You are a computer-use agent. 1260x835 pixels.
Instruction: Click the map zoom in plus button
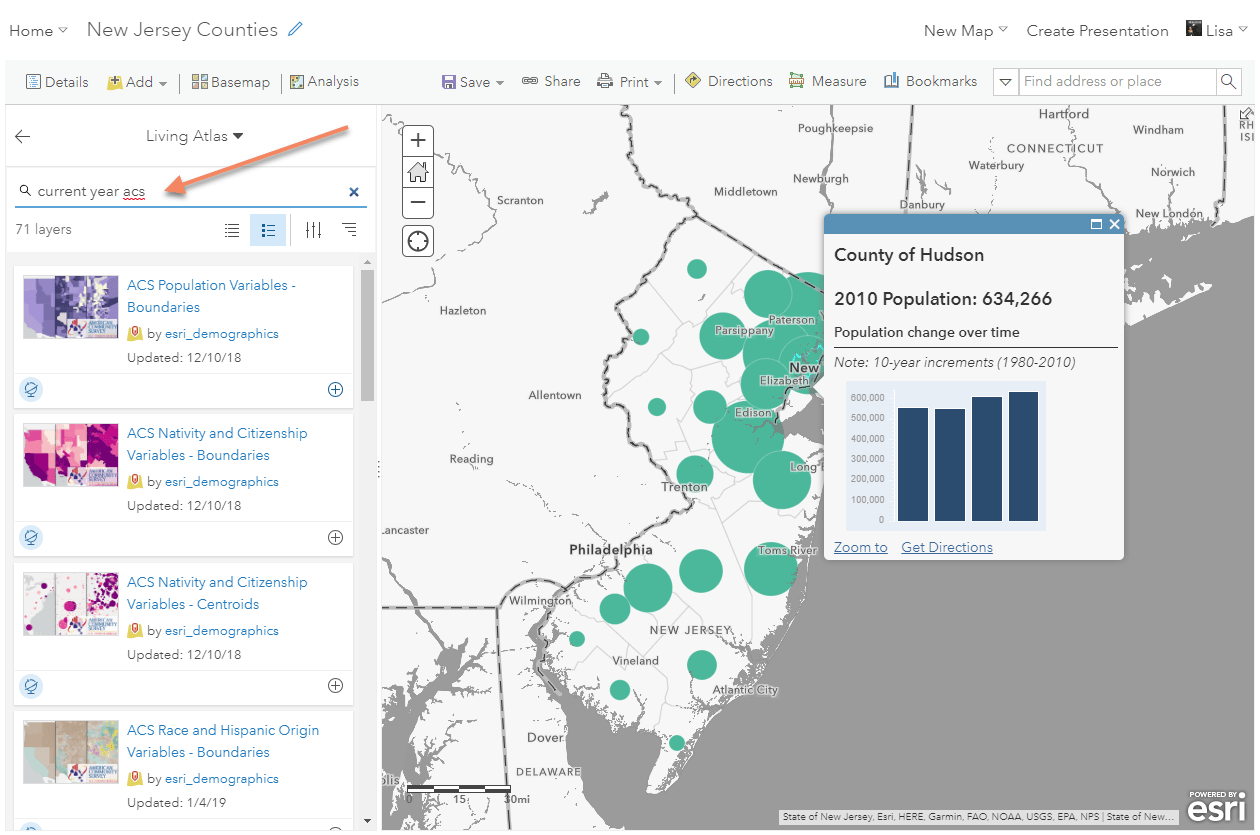[418, 140]
